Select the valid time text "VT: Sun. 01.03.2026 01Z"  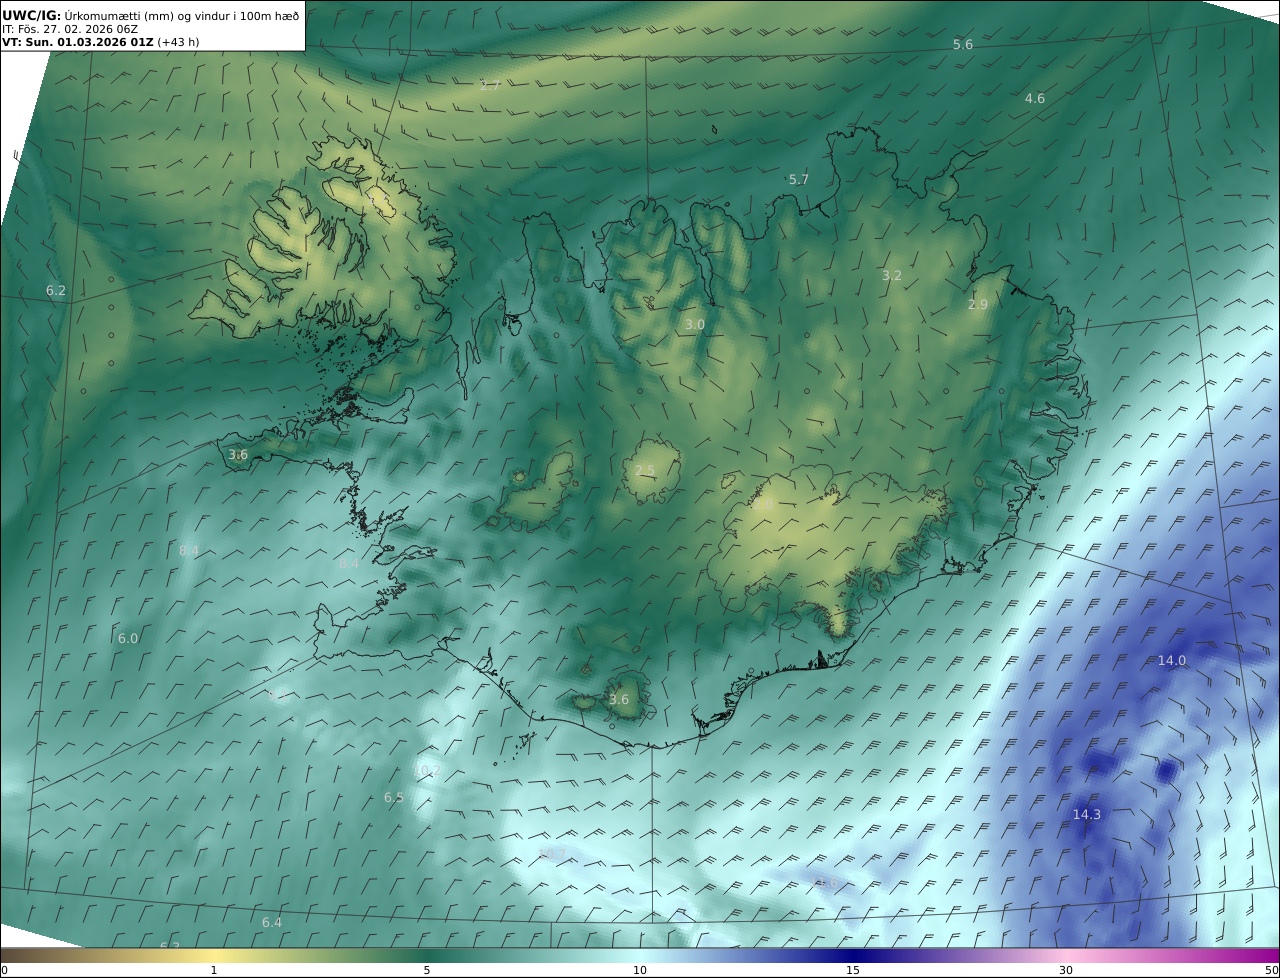coord(78,42)
